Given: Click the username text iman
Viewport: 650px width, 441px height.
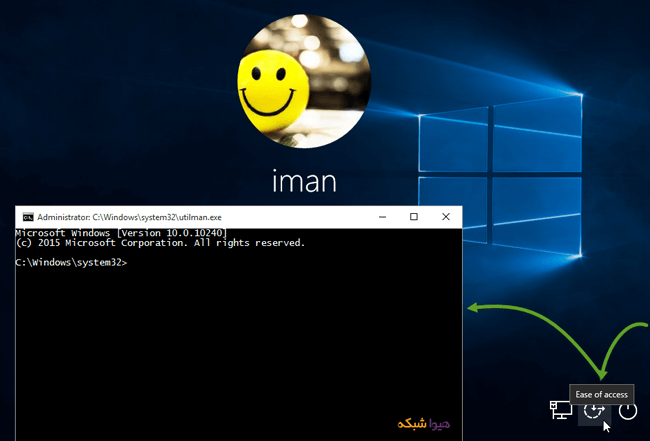Looking at the screenshot, I should coord(304,182).
